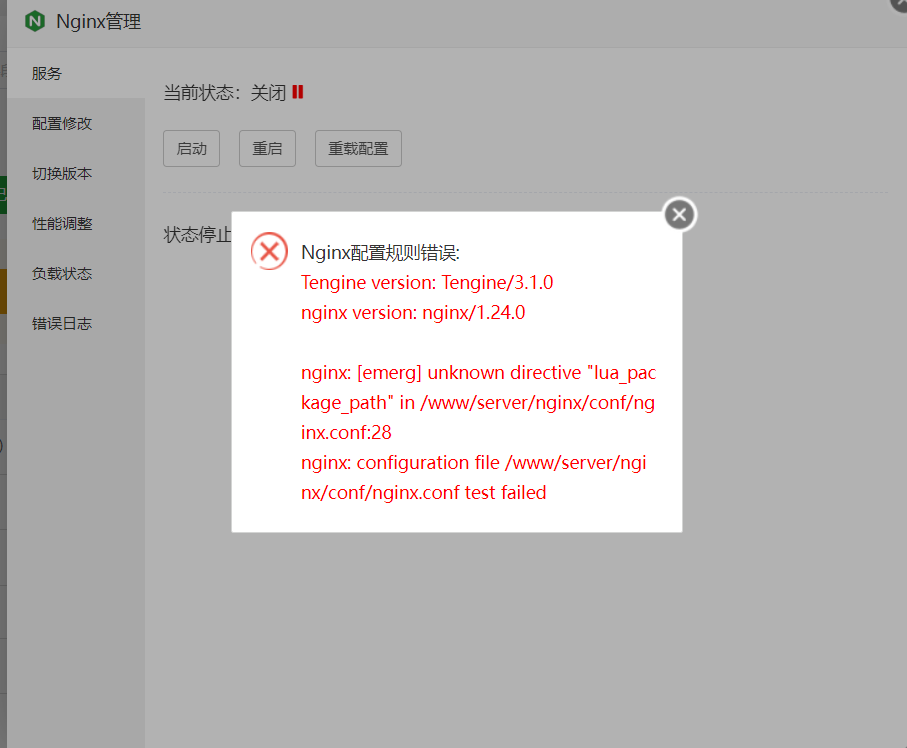Click the Tengine version: Tengine/3.1.0 line
This screenshot has width=907, height=748.
click(427, 282)
